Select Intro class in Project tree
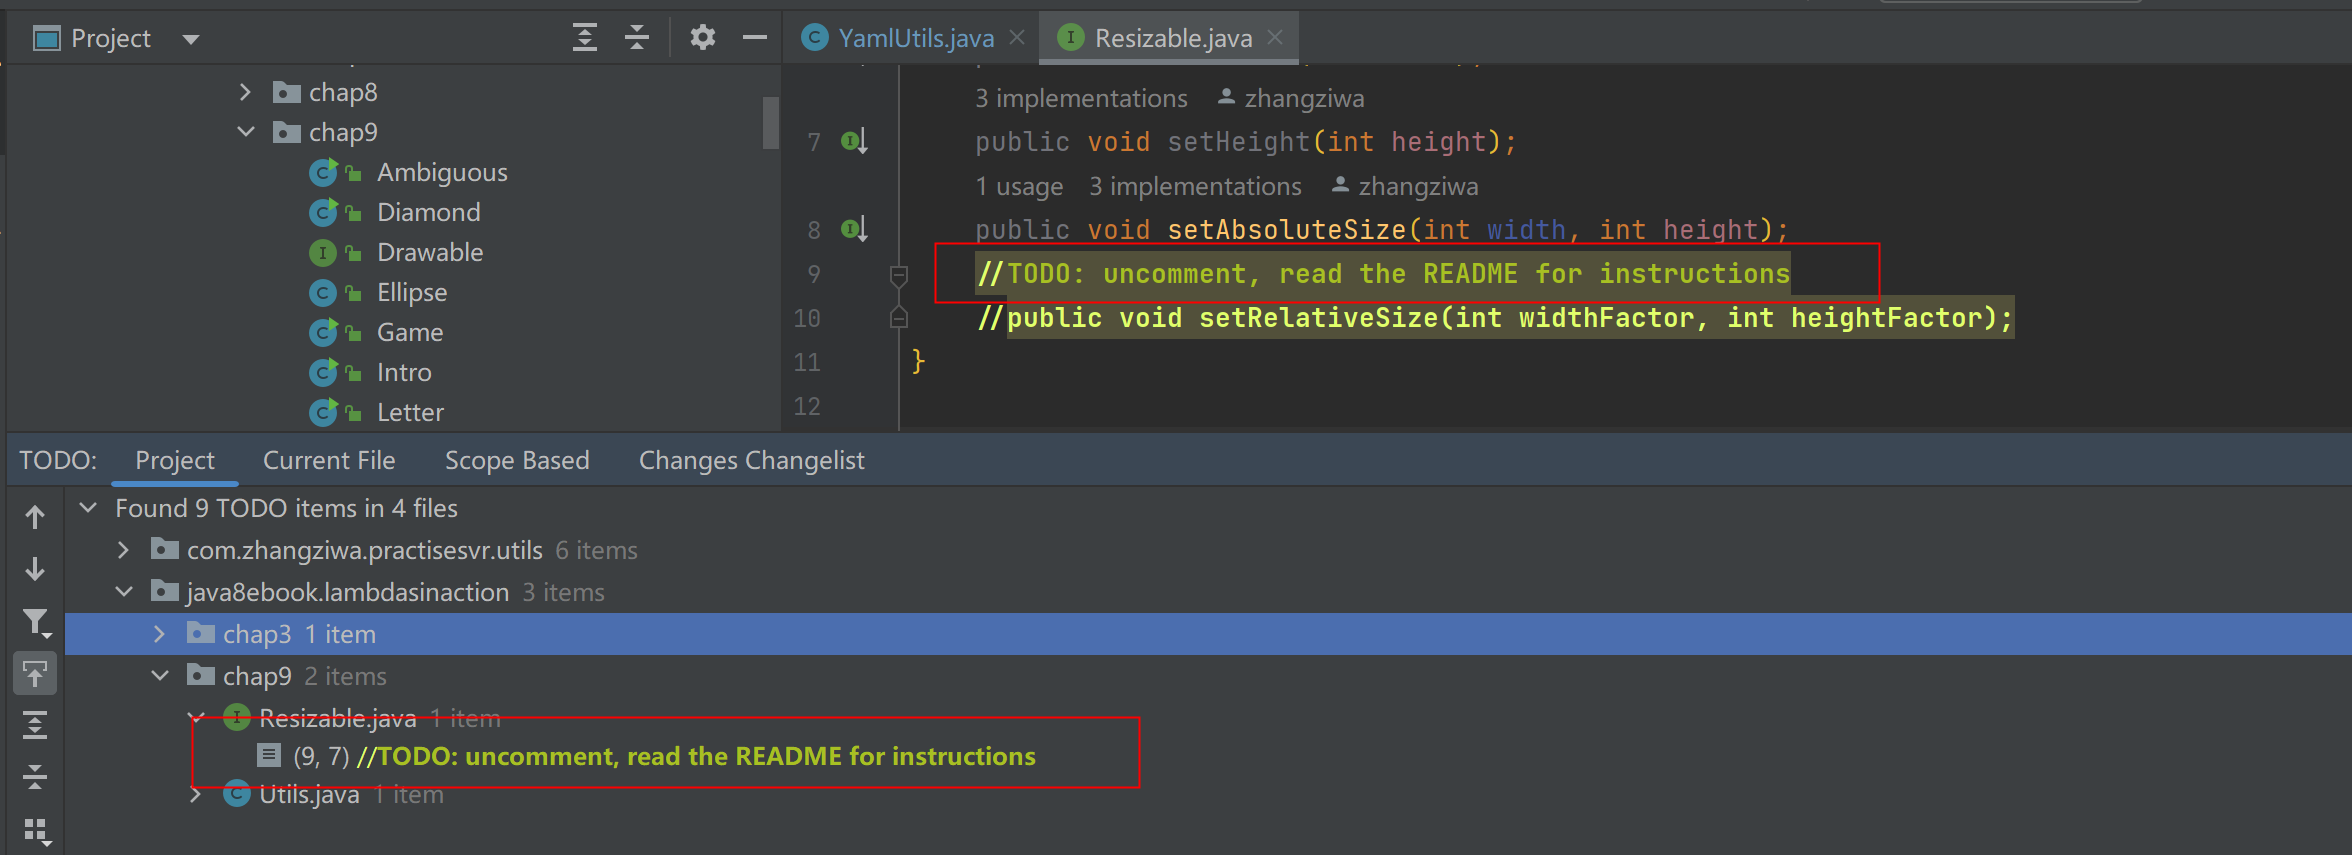Image resolution: width=2352 pixels, height=855 pixels. pos(404,372)
